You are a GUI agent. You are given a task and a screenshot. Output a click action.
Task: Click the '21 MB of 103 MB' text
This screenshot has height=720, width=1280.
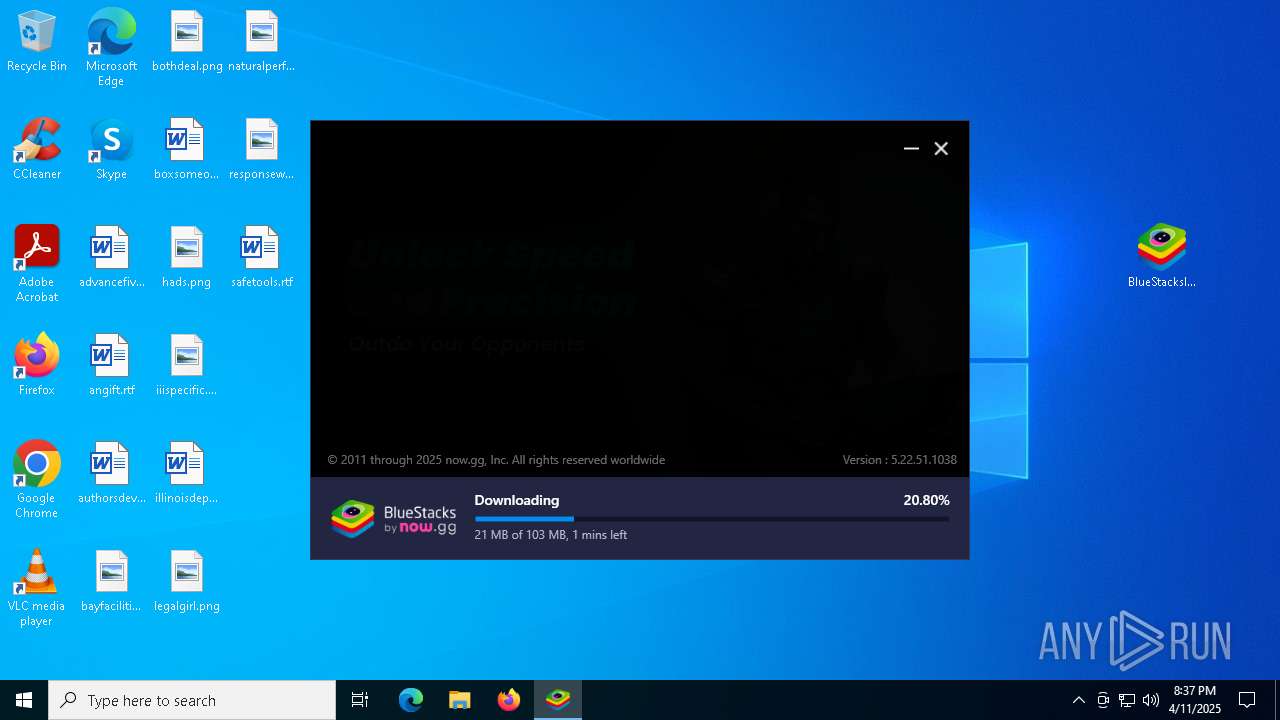pos(518,535)
